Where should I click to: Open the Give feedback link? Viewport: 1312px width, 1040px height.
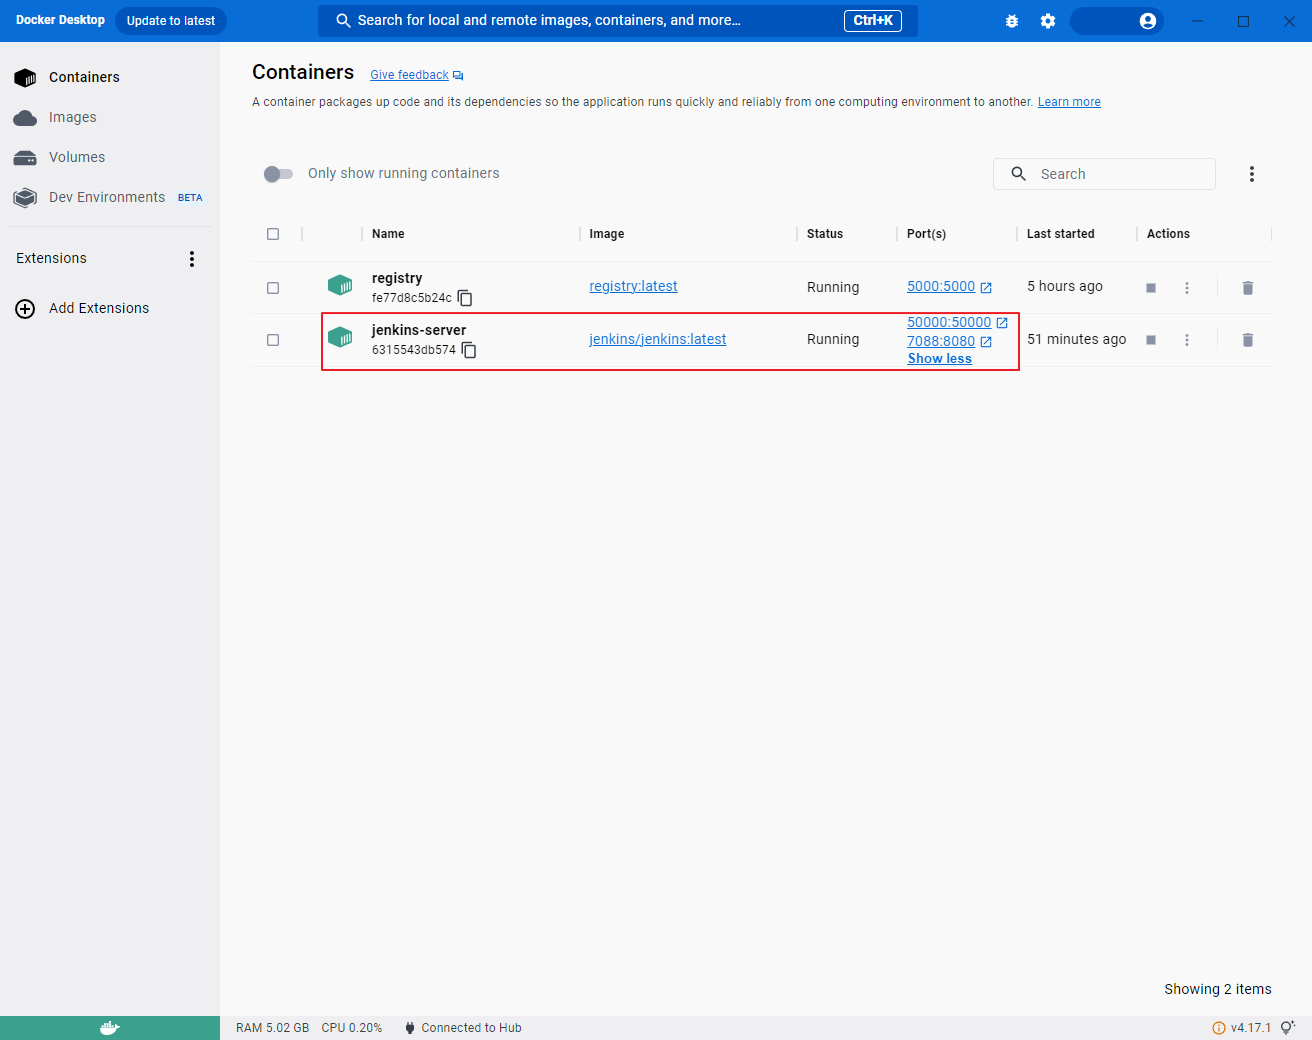tap(409, 75)
